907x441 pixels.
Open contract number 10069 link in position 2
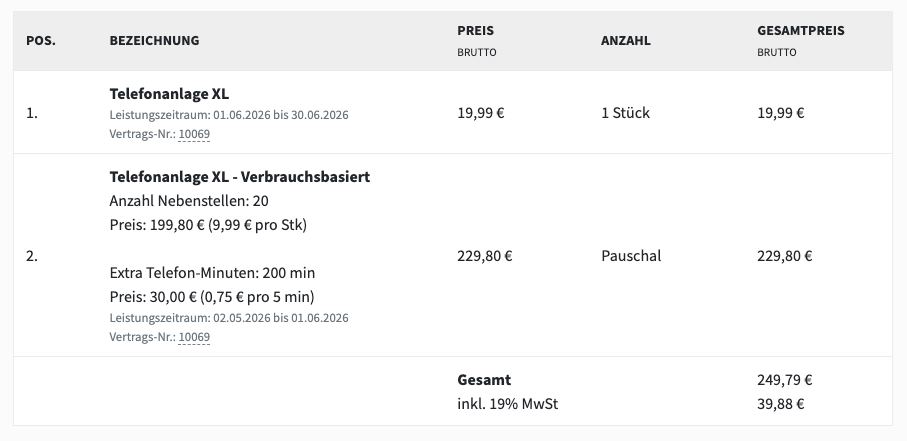194,337
